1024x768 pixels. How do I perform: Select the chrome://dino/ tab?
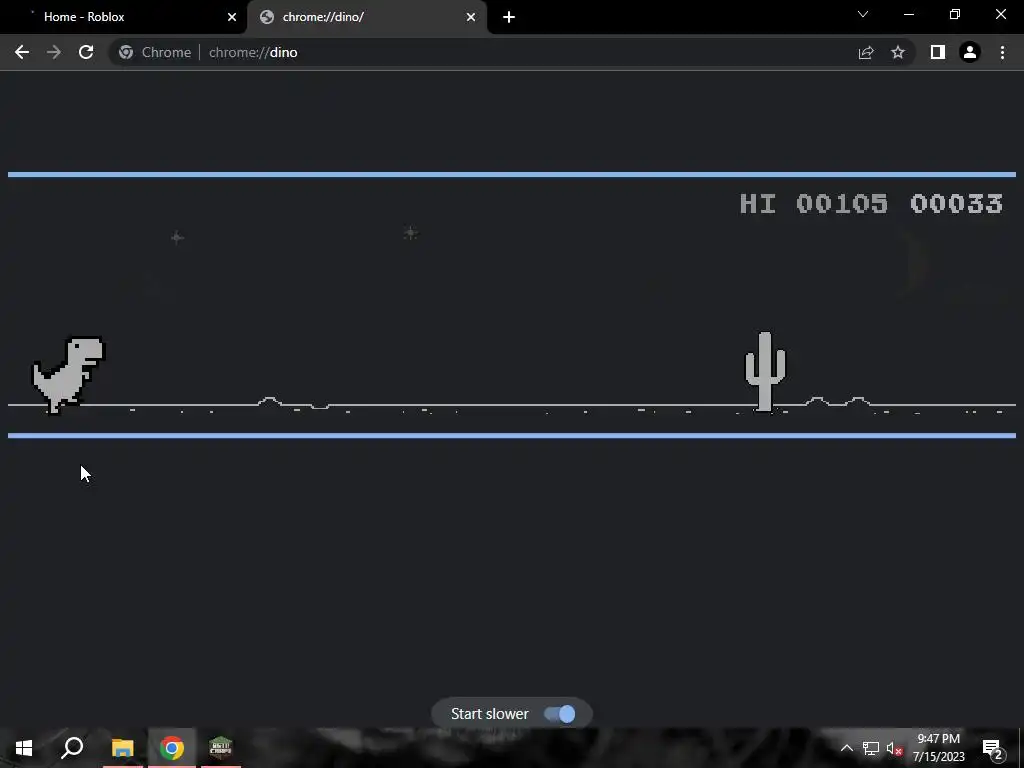(367, 17)
